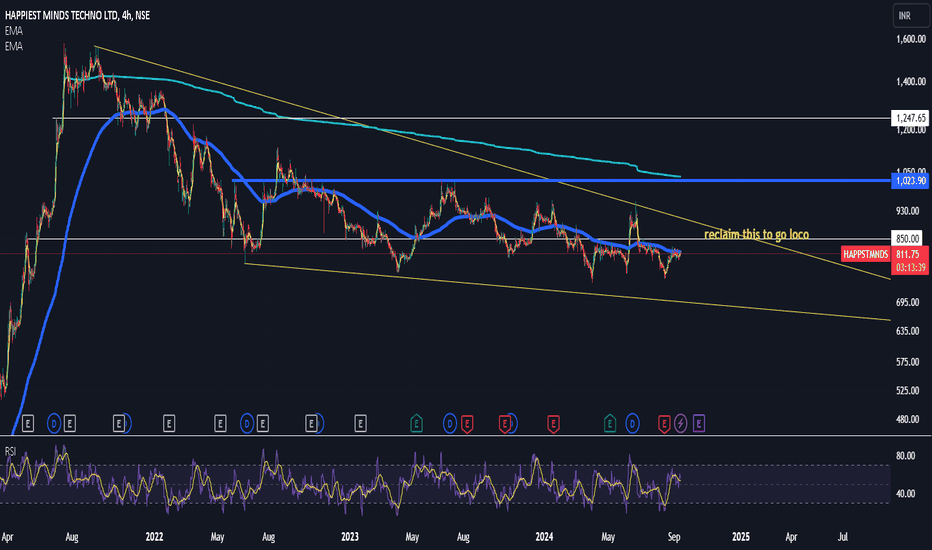The width and height of the screenshot is (932, 550).
Task: Select the 'reclaim this to go loco' annotation
Action: 756,234
